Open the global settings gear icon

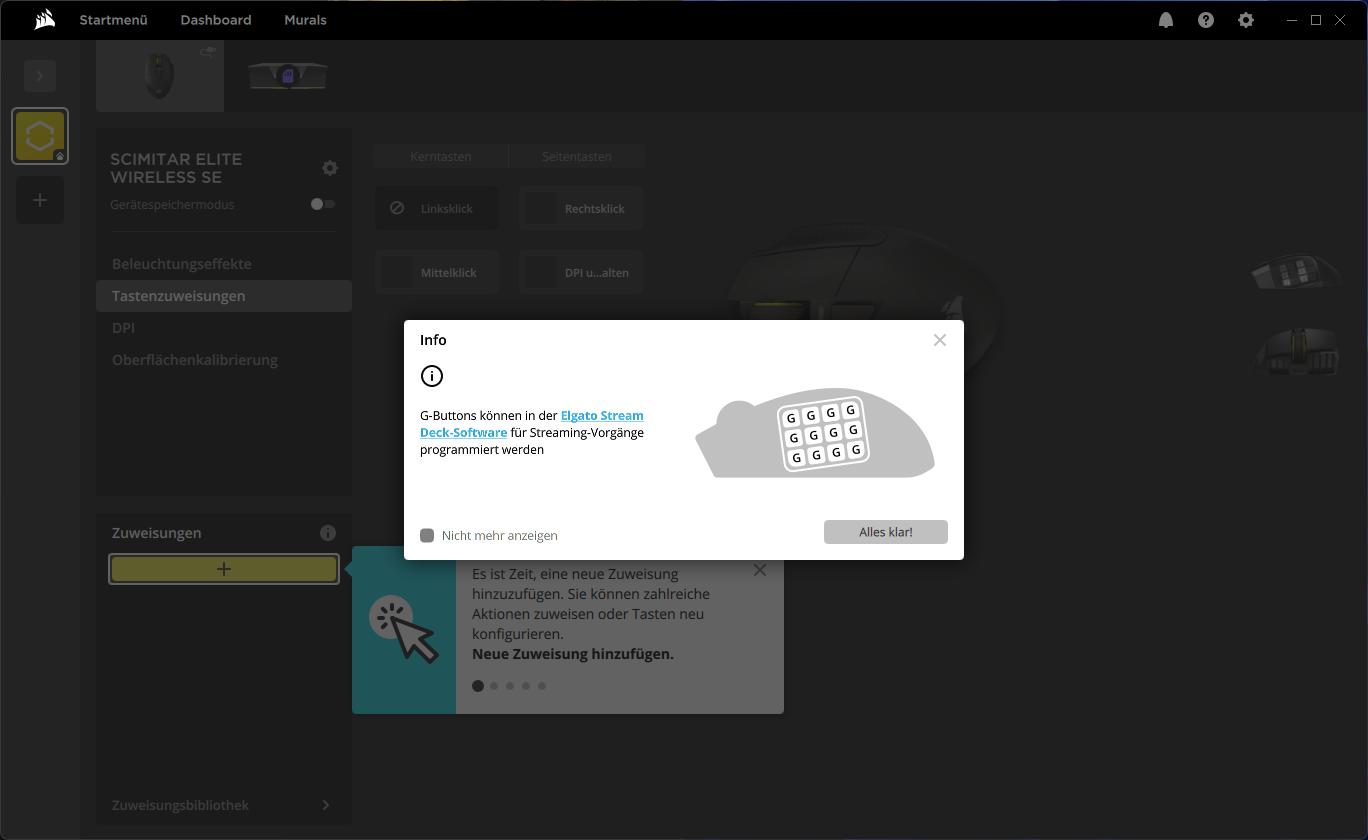1246,20
